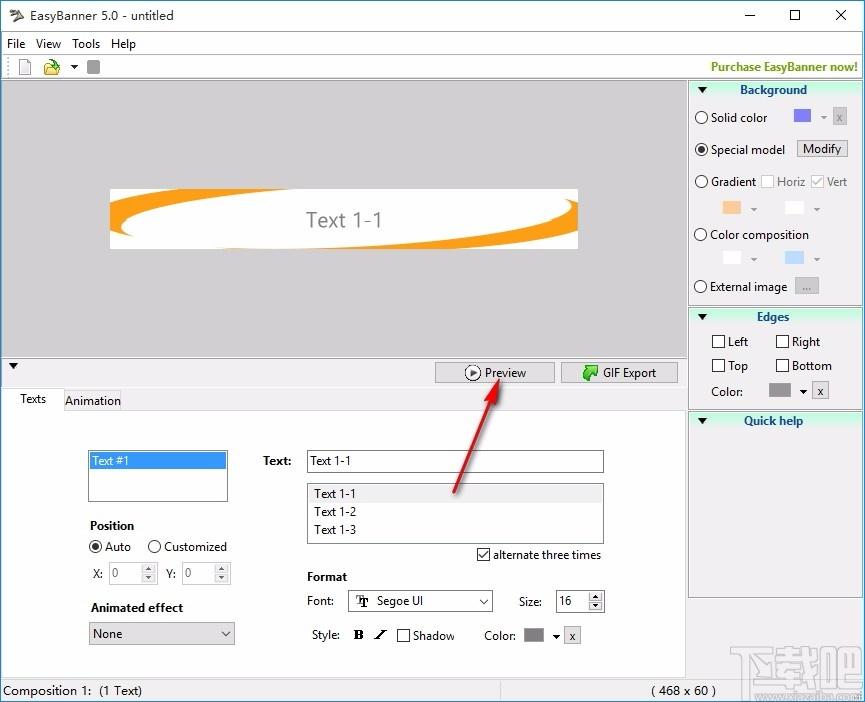Clear the text color with x button

(x=572, y=636)
